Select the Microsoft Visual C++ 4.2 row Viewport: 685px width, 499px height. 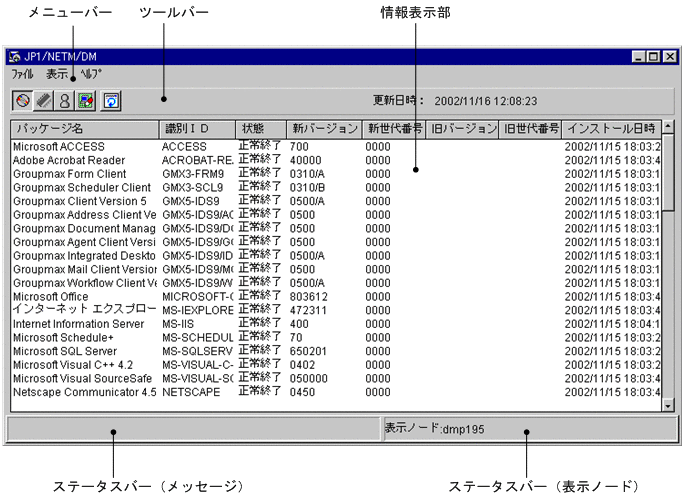[336, 365]
